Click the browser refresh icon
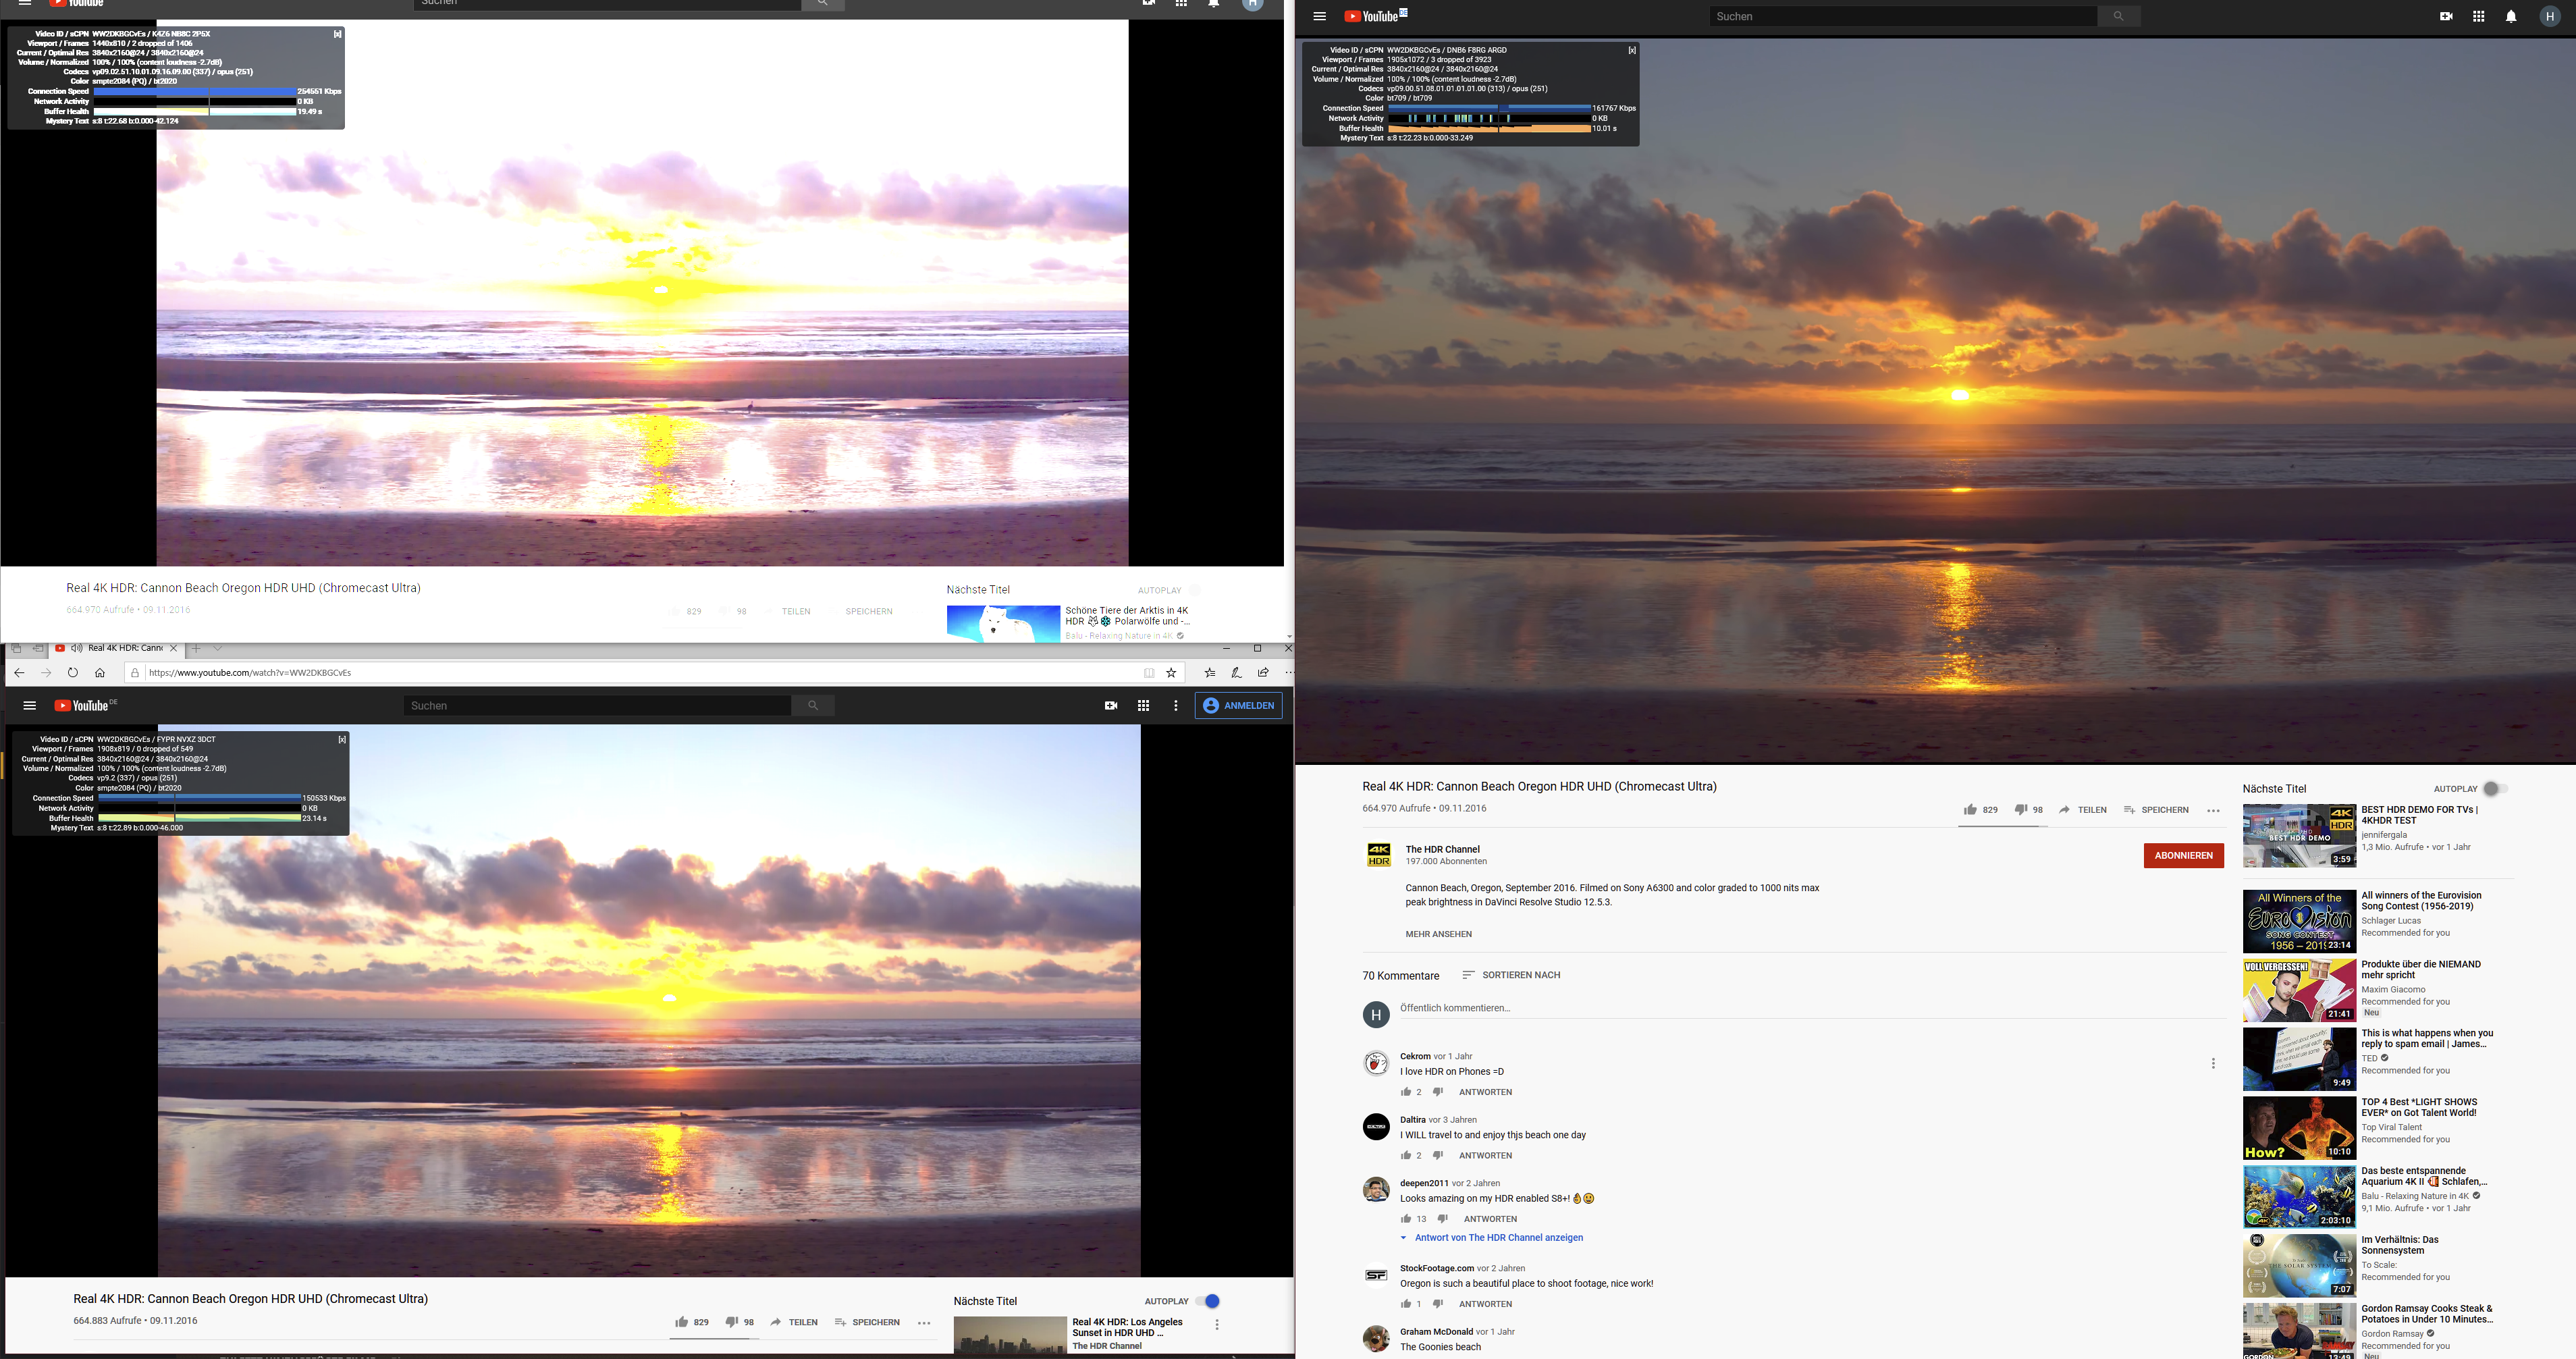The image size is (2576, 1359). point(72,673)
